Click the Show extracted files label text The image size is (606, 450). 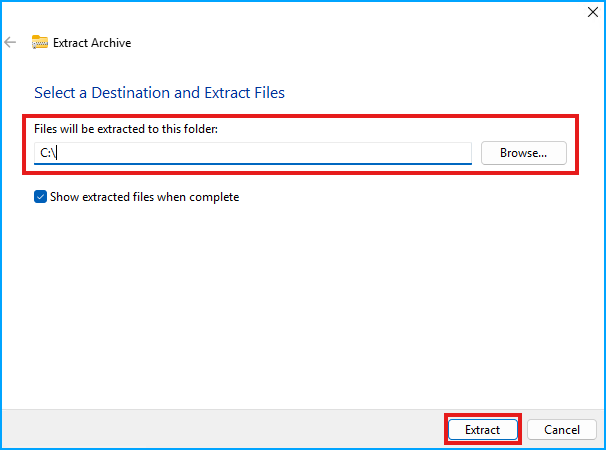pyautogui.click(x=145, y=197)
